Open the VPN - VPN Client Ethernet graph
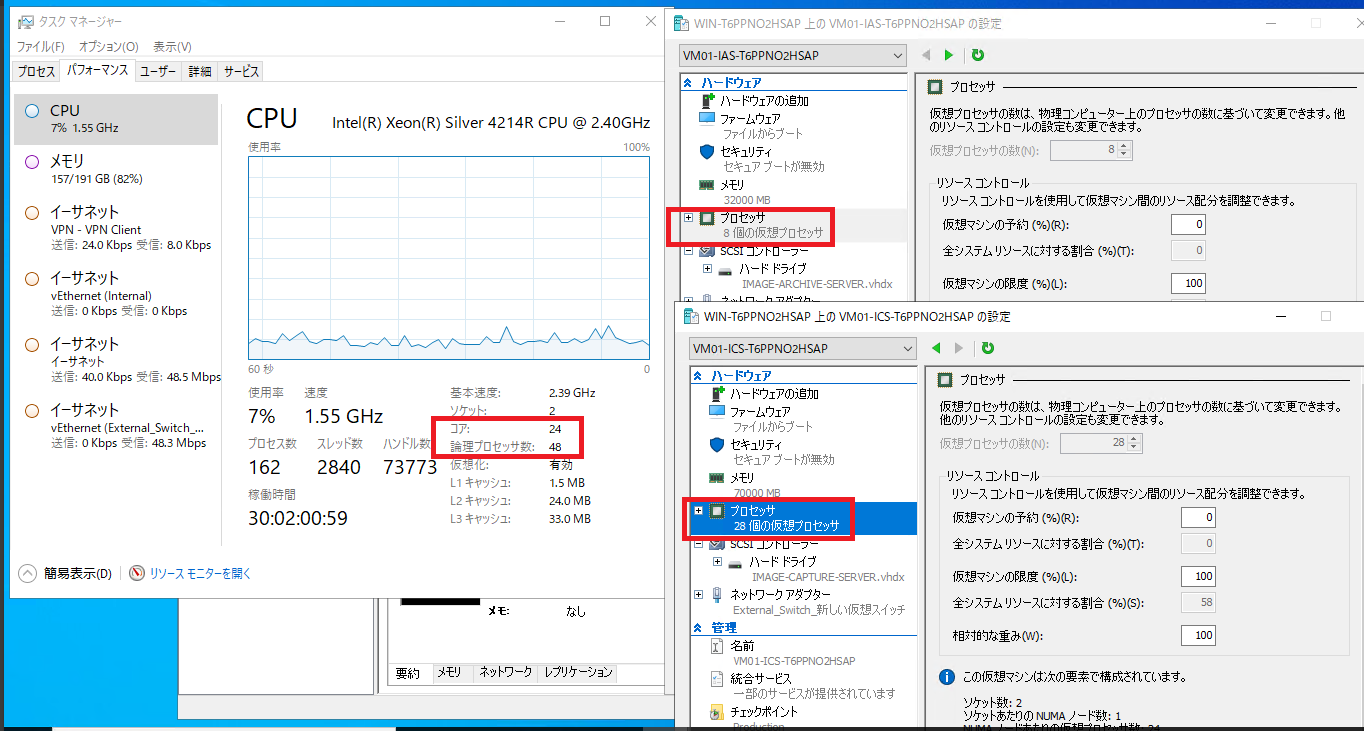1364x731 pixels. tap(117, 227)
